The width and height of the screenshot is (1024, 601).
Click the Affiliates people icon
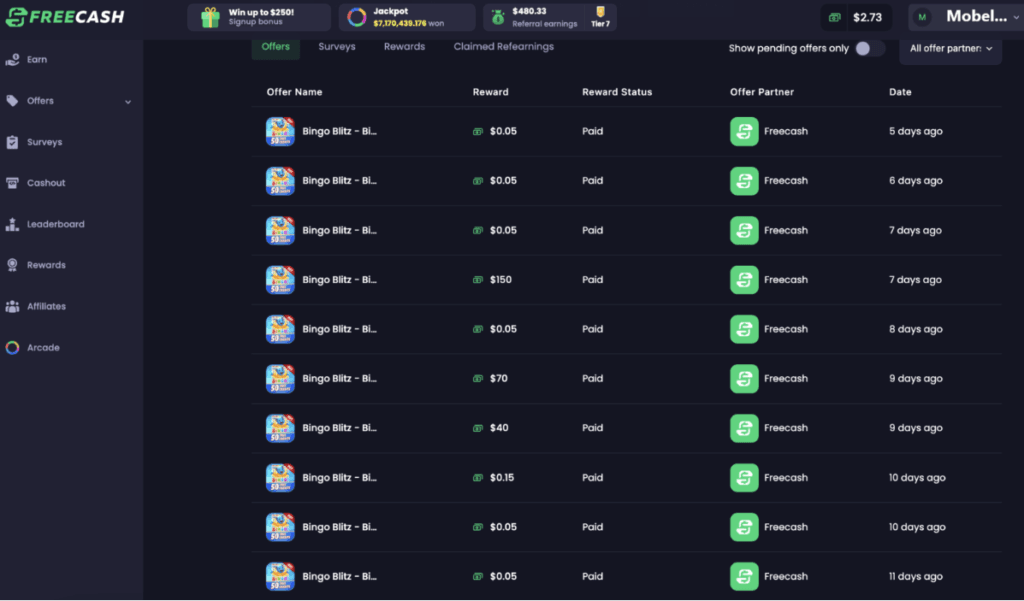[12, 306]
